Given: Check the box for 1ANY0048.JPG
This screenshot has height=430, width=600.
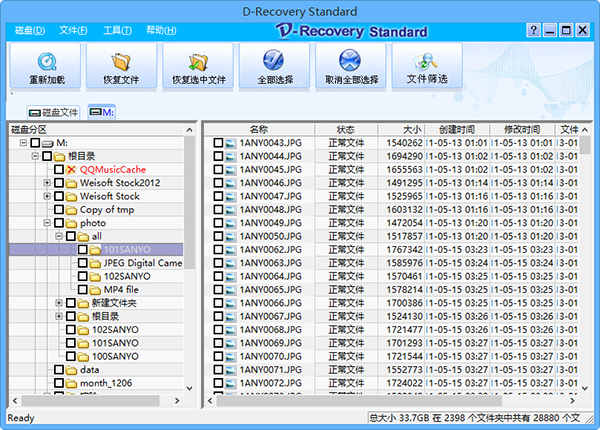Looking at the screenshot, I should (218, 210).
